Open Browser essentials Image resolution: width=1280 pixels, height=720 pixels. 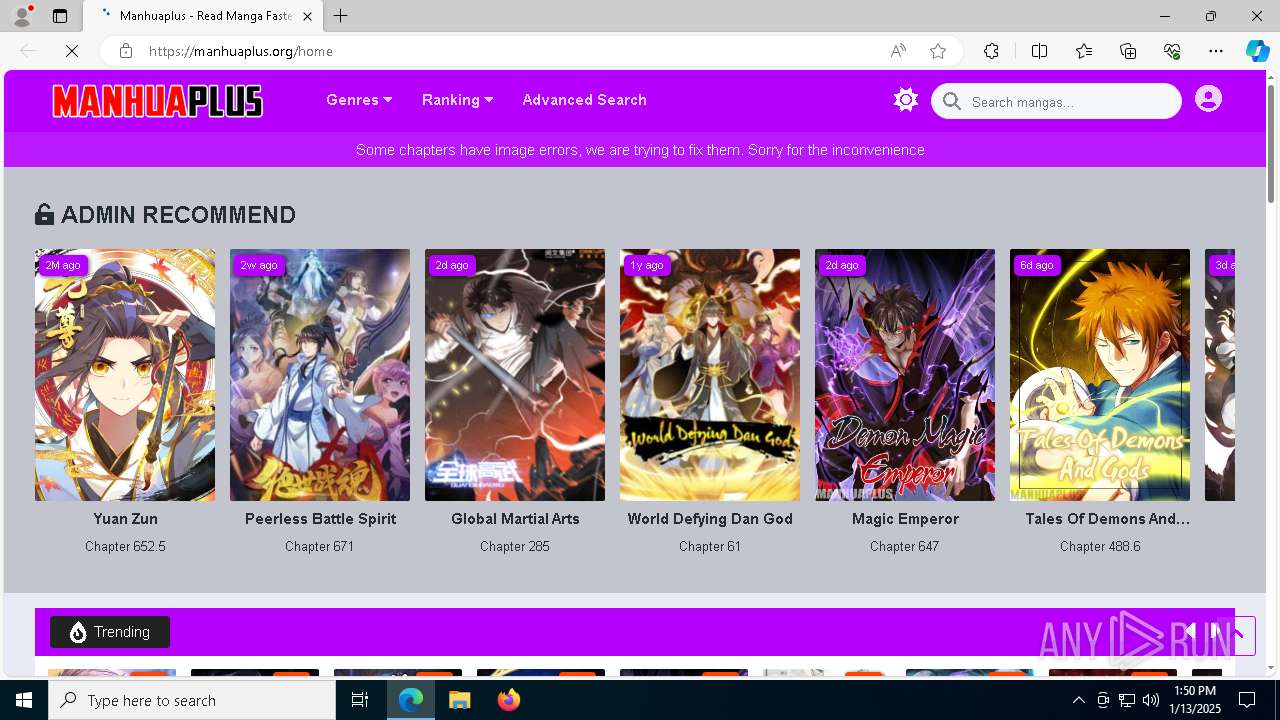click(x=1172, y=51)
